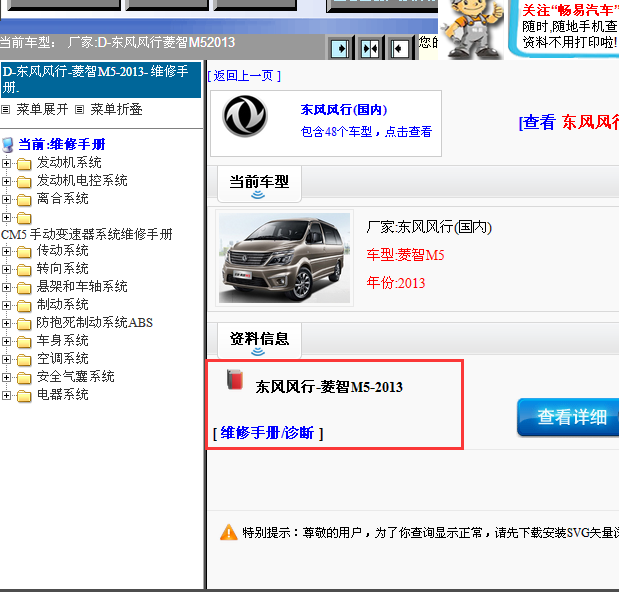Open the 东风风行(国内) brand link
This screenshot has width=619, height=592.
tap(344, 110)
